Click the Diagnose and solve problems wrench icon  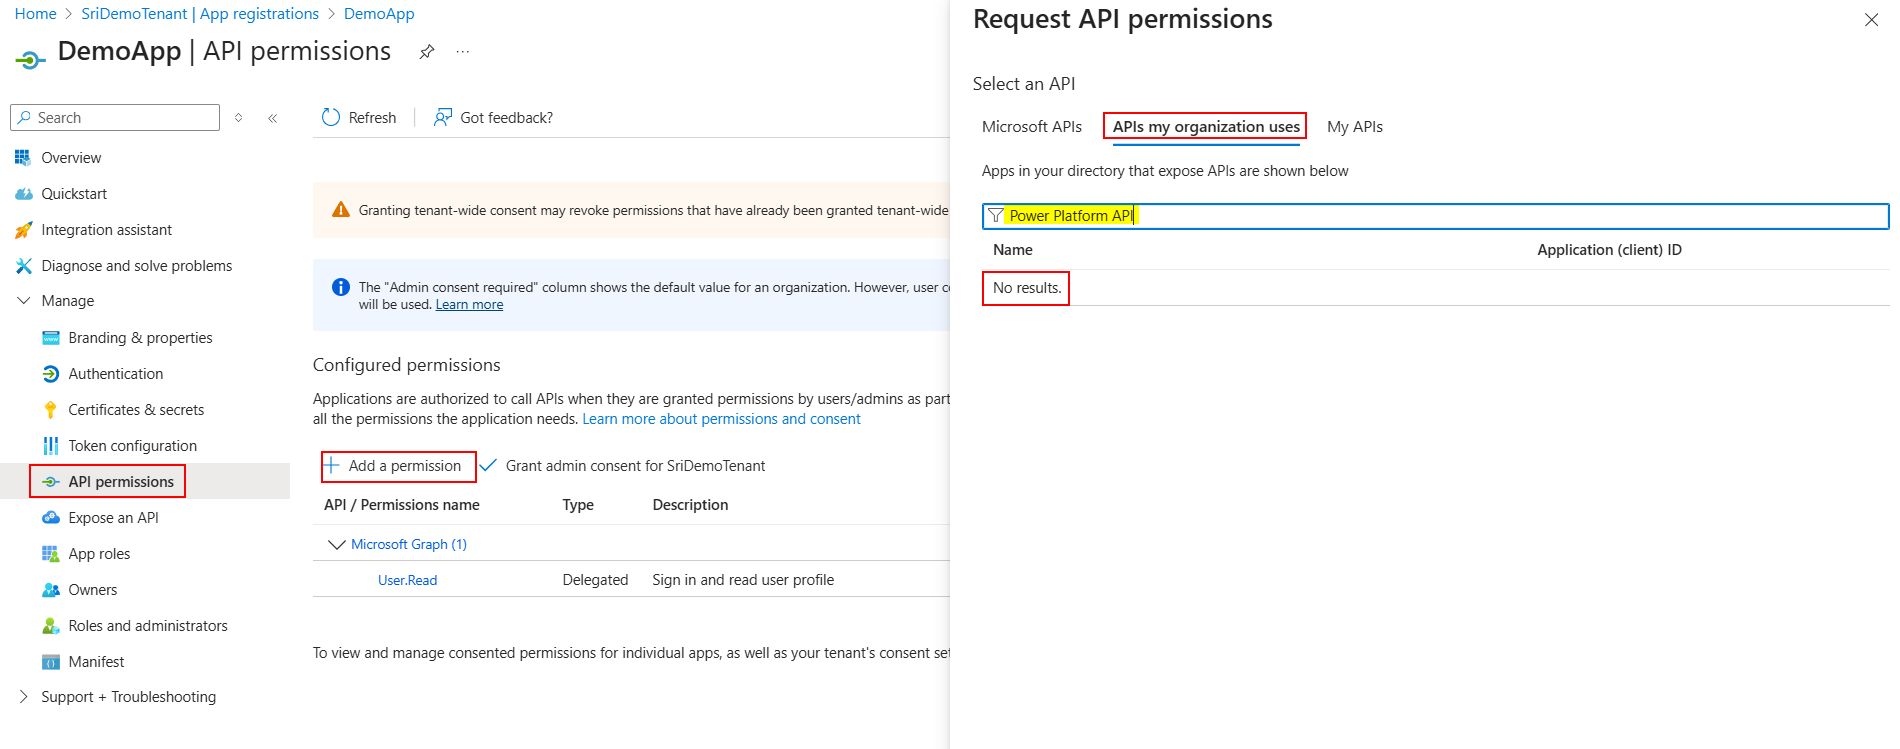24,266
